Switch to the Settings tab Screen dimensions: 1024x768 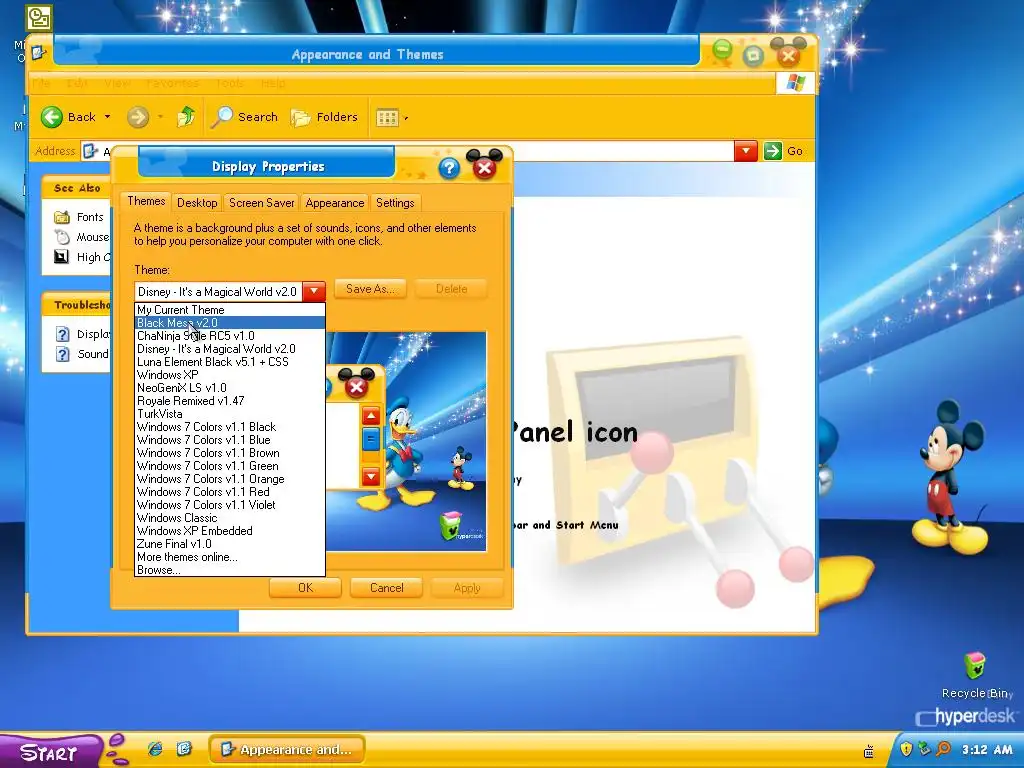point(394,202)
